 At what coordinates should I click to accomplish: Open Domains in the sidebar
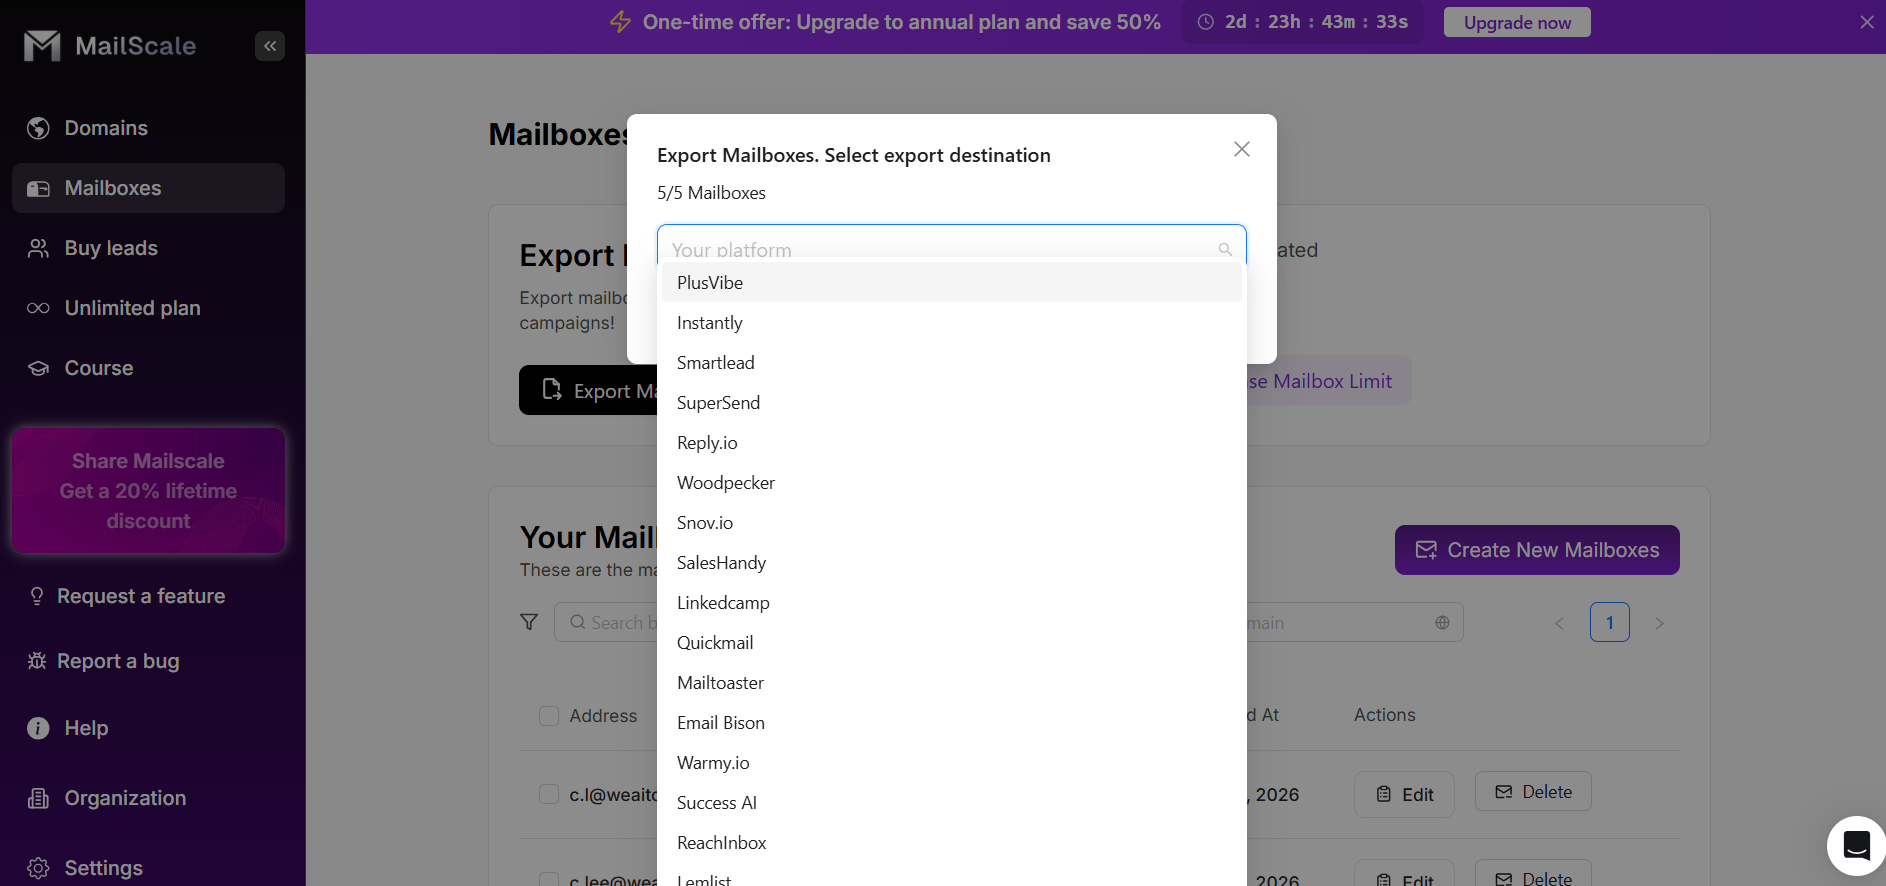point(148,128)
